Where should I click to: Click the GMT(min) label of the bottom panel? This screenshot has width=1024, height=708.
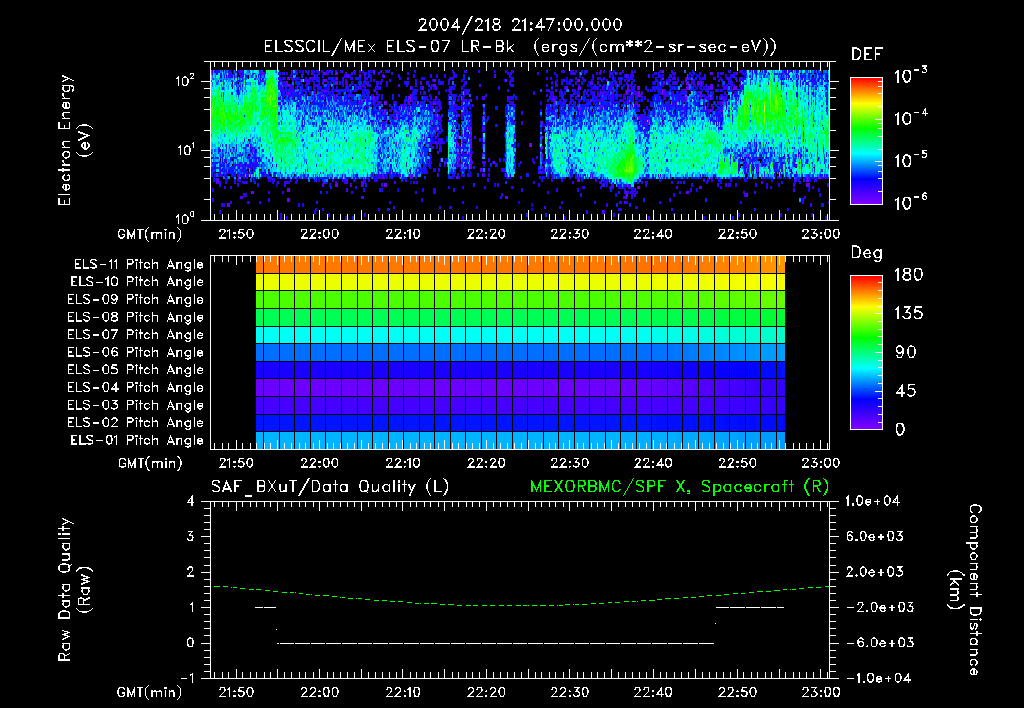tap(150, 693)
